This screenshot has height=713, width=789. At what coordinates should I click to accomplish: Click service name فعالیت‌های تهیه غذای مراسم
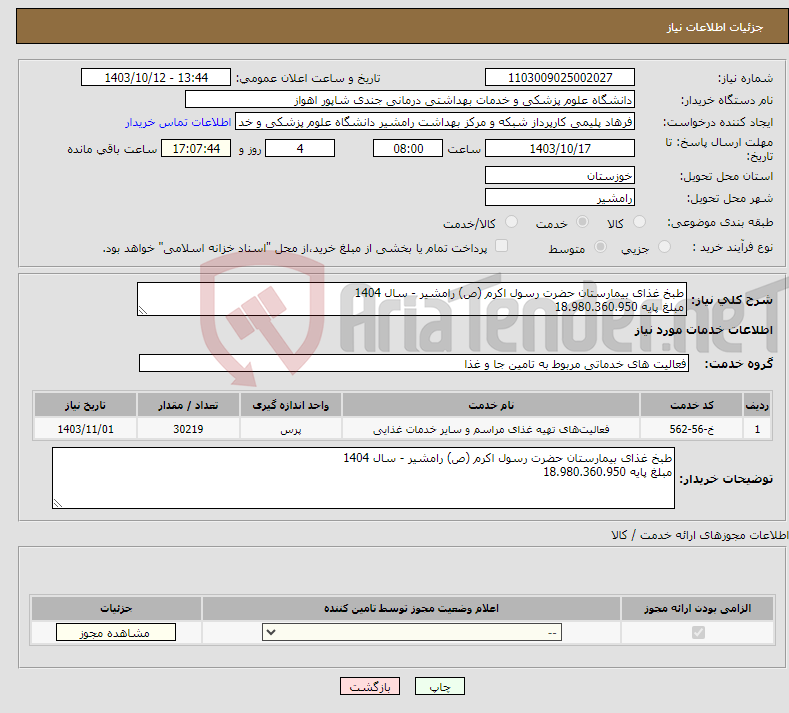click(491, 429)
